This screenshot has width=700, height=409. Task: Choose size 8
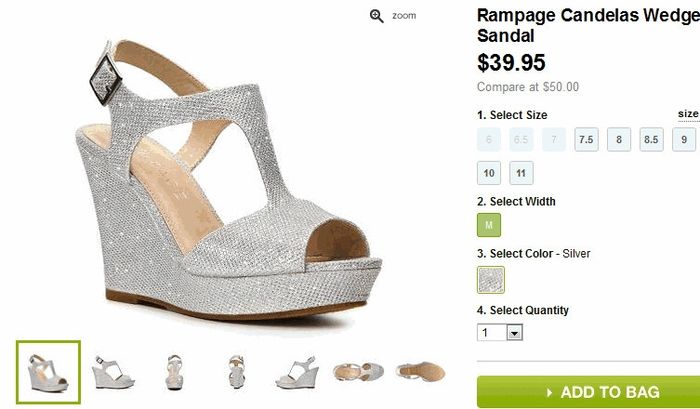point(619,140)
